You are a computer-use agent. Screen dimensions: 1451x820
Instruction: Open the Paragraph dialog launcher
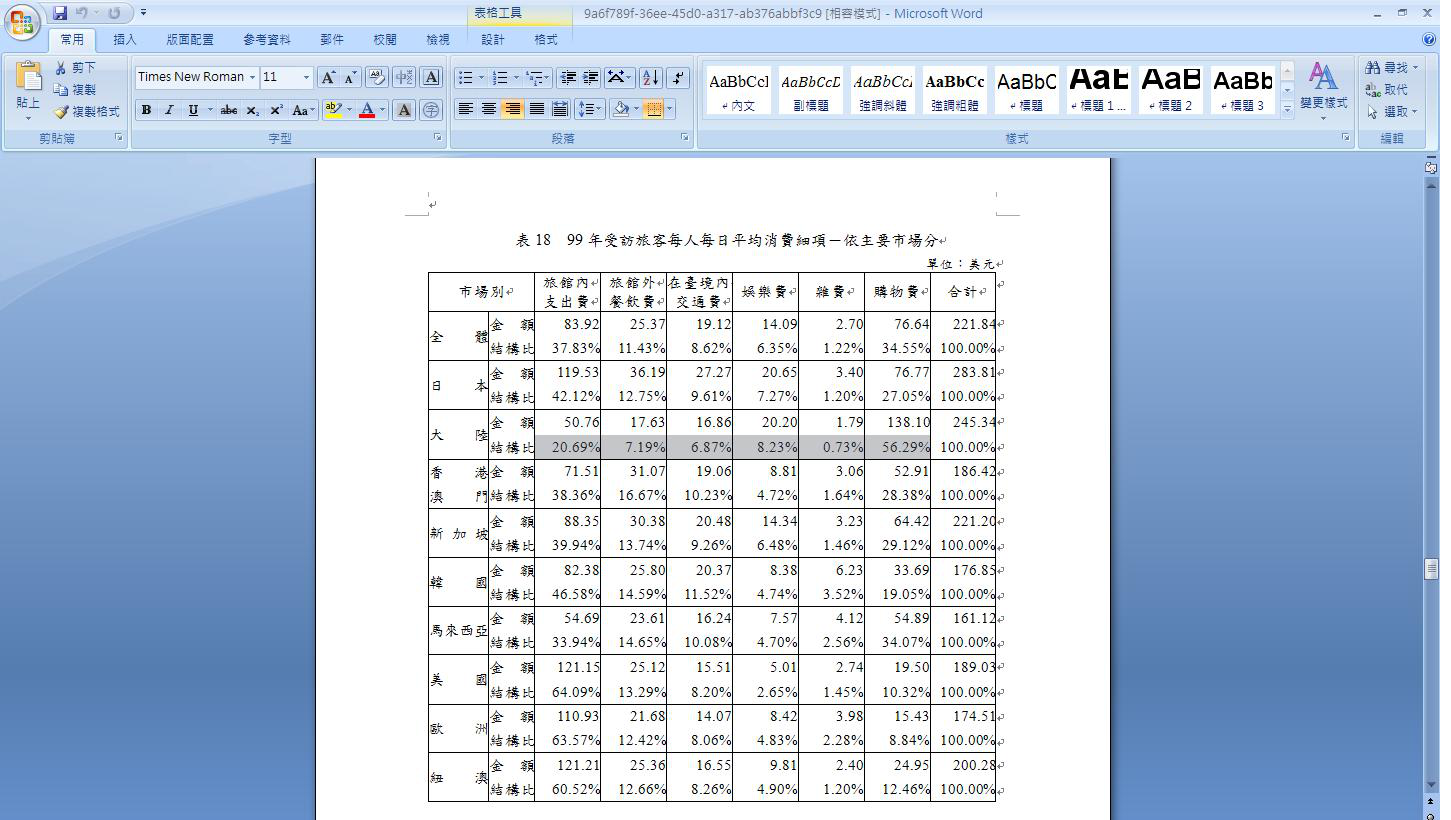coord(685,138)
